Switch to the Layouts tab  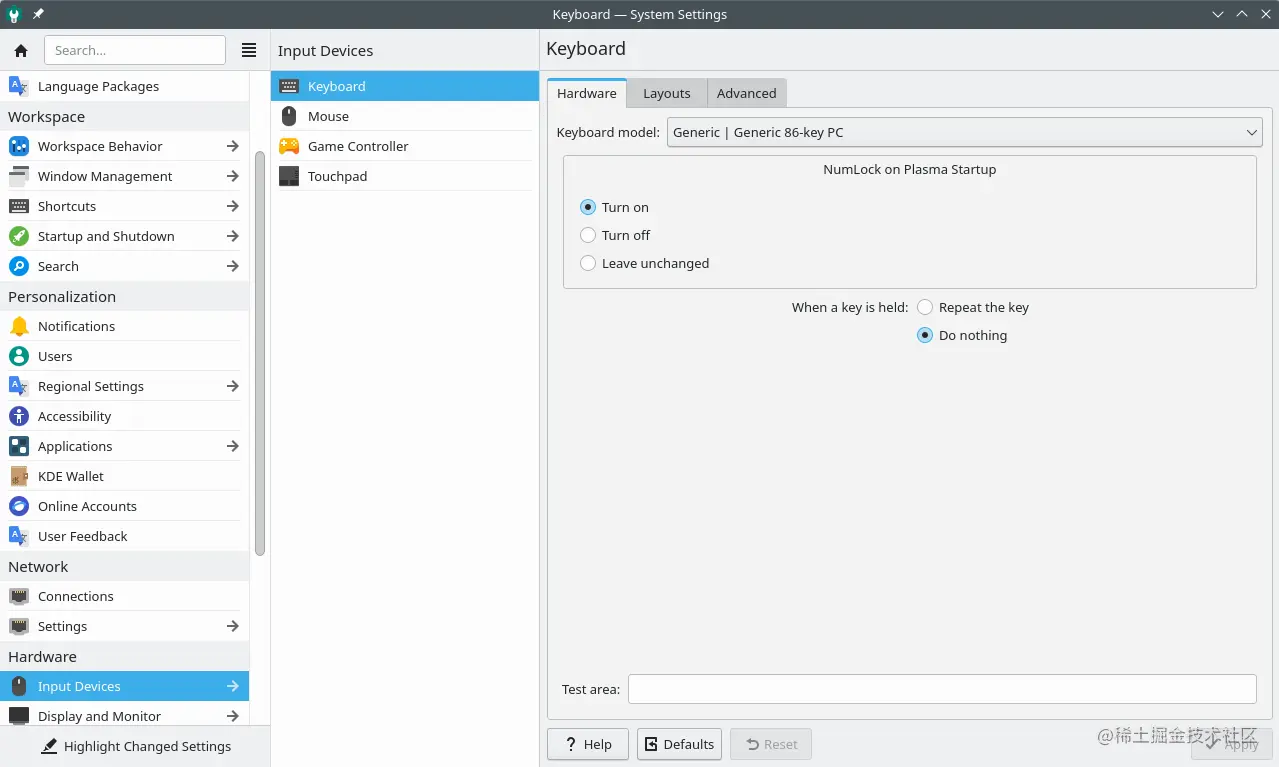(x=667, y=93)
